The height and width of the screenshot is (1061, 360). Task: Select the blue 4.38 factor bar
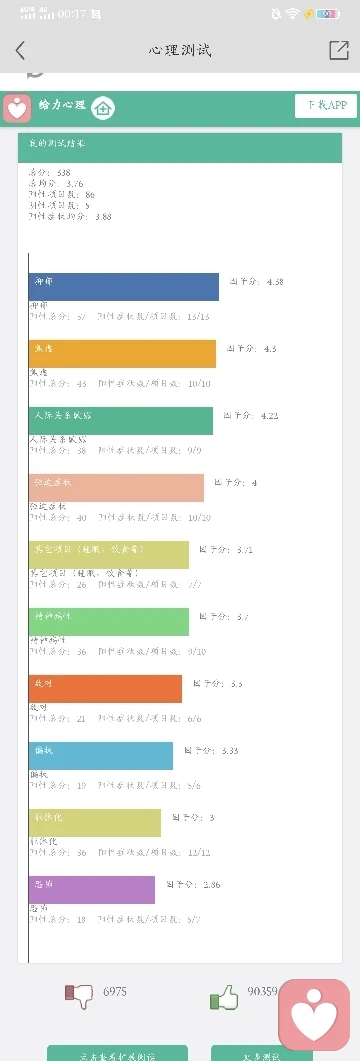(x=124, y=287)
